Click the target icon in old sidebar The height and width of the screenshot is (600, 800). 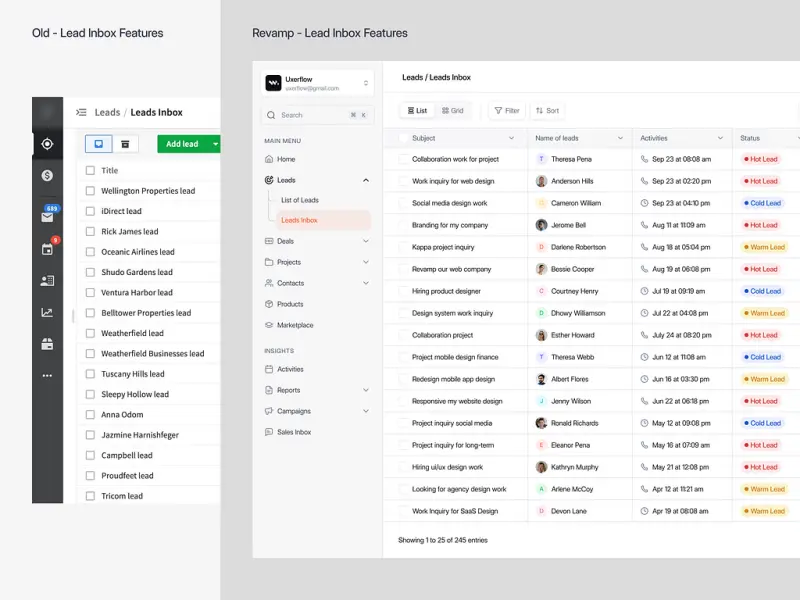point(47,144)
